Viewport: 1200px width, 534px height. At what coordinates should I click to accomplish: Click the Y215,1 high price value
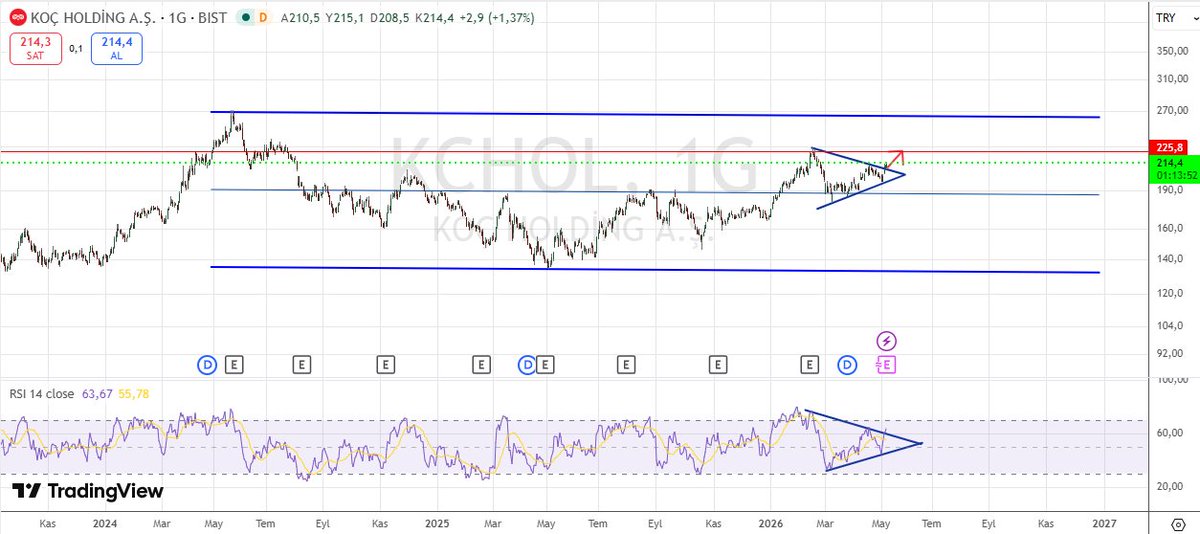pyautogui.click(x=343, y=18)
